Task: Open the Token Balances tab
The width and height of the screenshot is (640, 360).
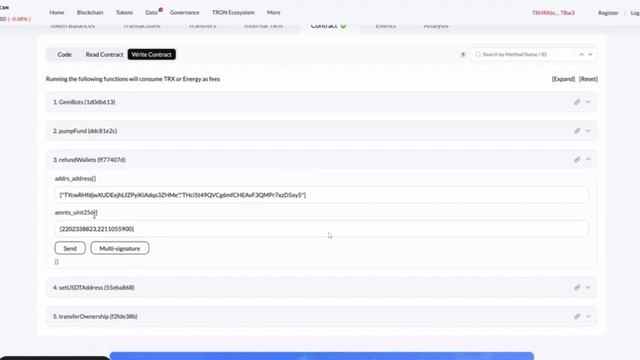Action: pos(72,26)
